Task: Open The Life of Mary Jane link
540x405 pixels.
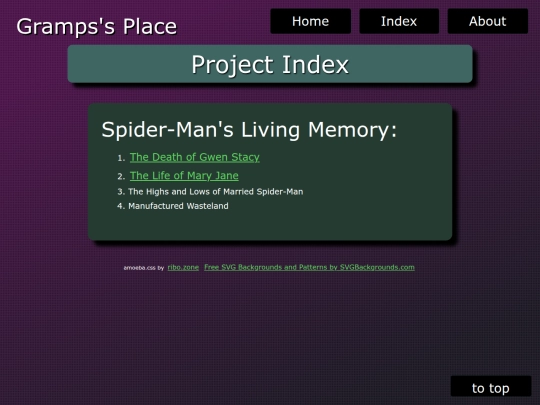Action: (184, 176)
